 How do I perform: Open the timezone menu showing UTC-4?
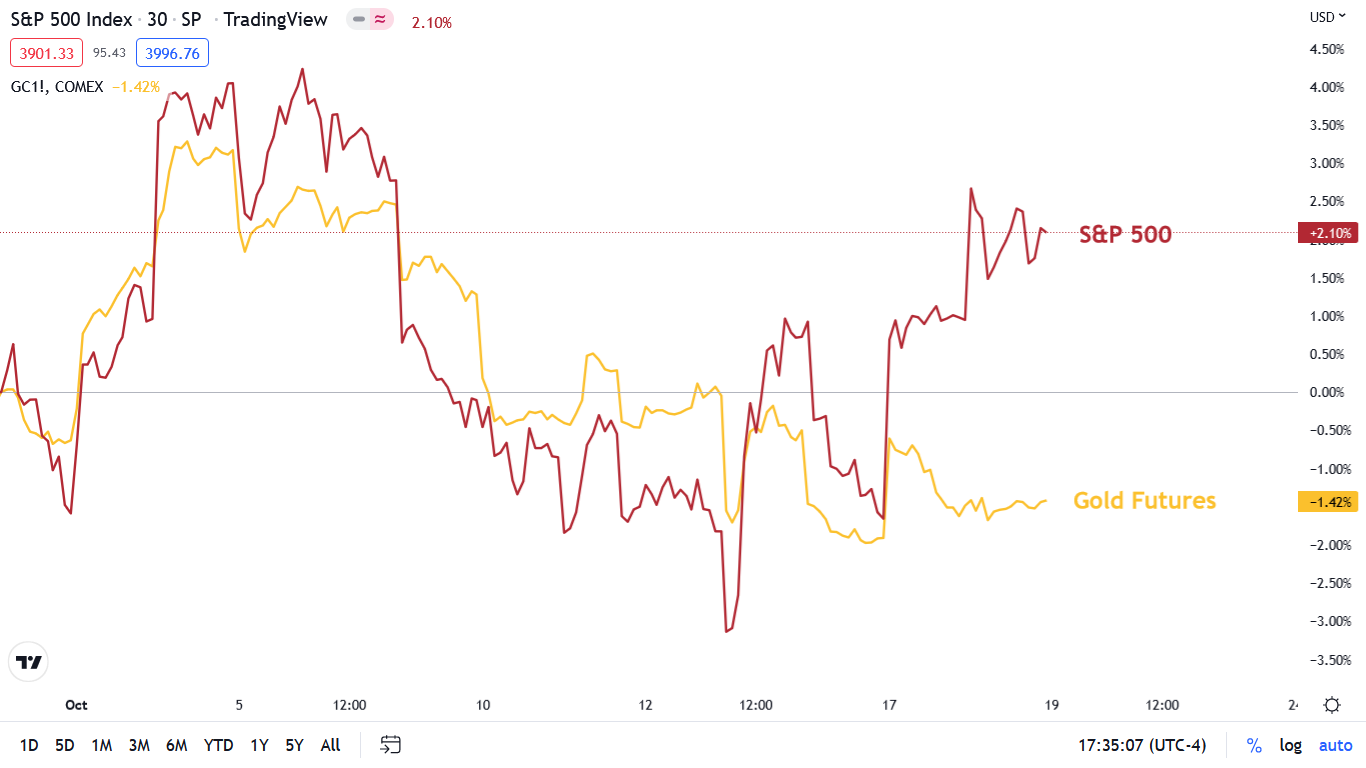(1142, 745)
